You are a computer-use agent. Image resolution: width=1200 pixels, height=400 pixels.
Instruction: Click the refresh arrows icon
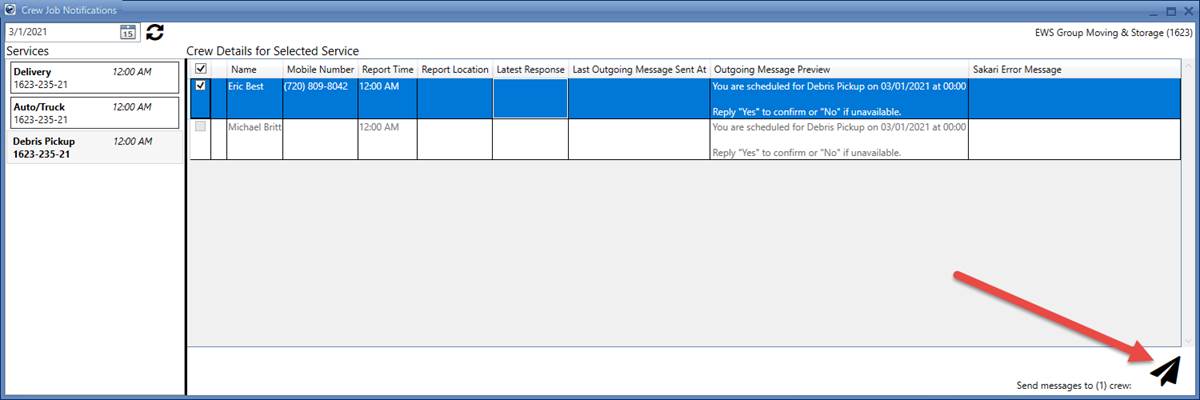[155, 32]
